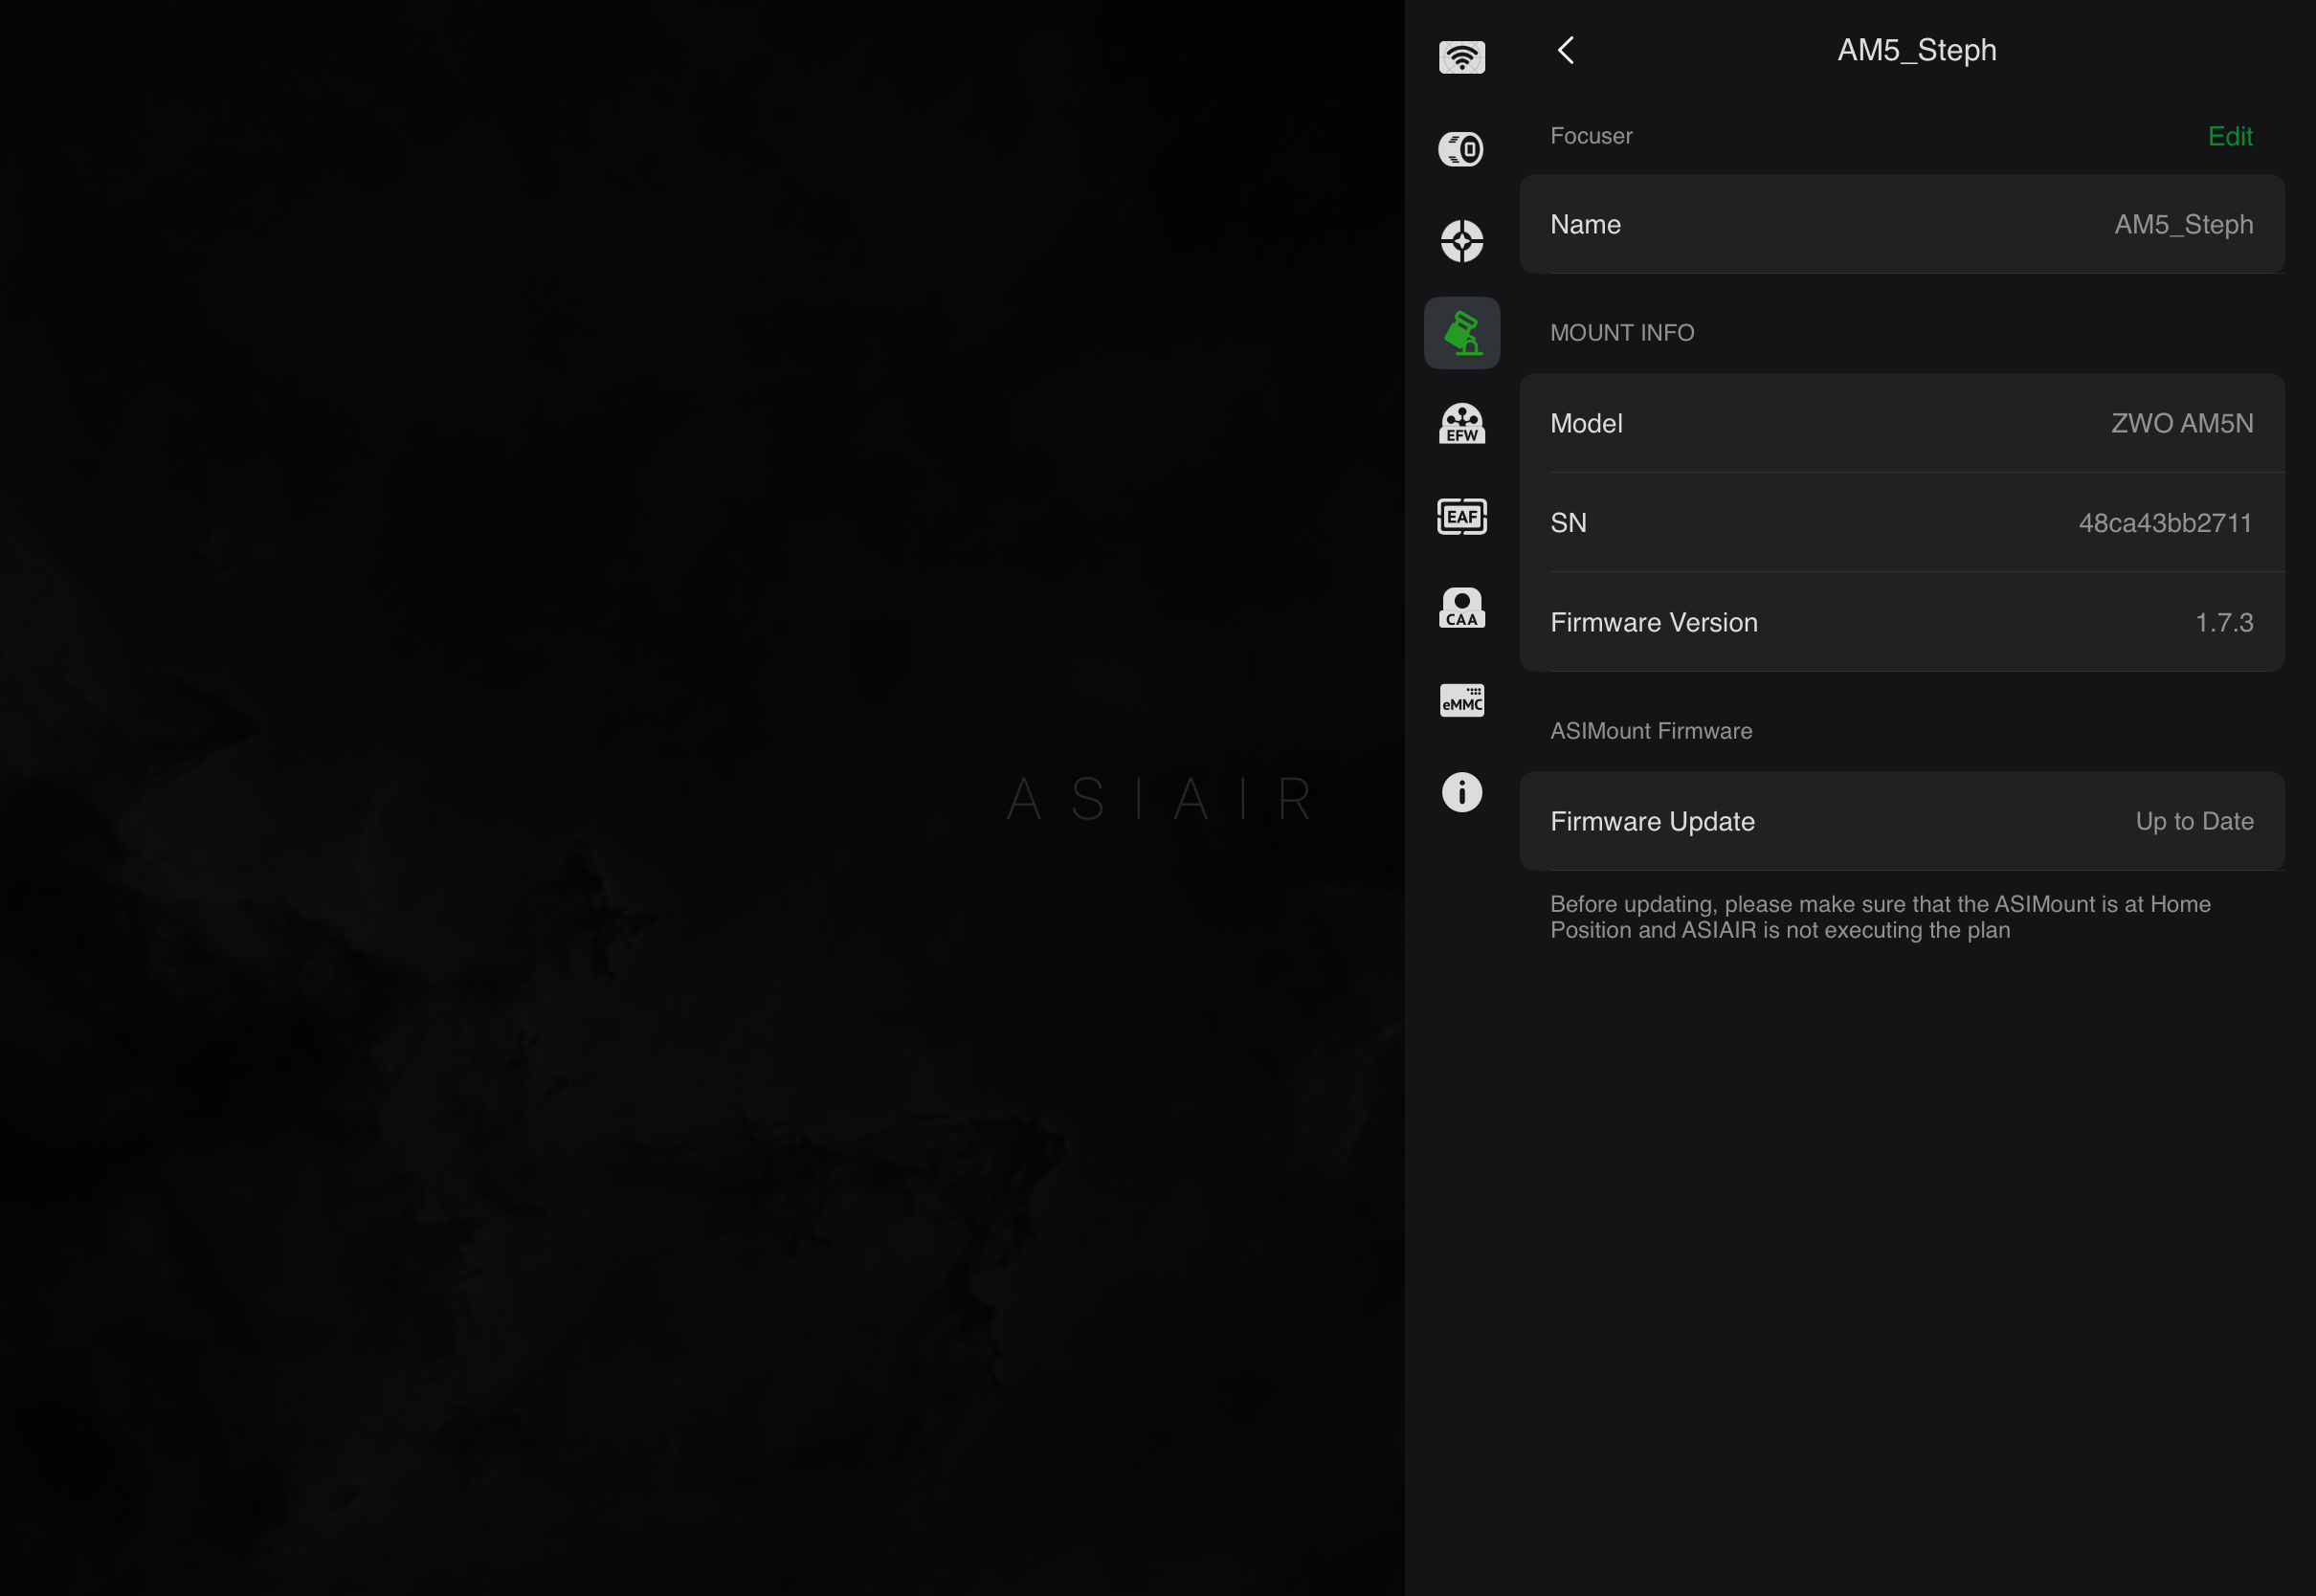Select the Name row showing AM5_Steph
This screenshot has width=2316, height=1596.
coord(1901,224)
